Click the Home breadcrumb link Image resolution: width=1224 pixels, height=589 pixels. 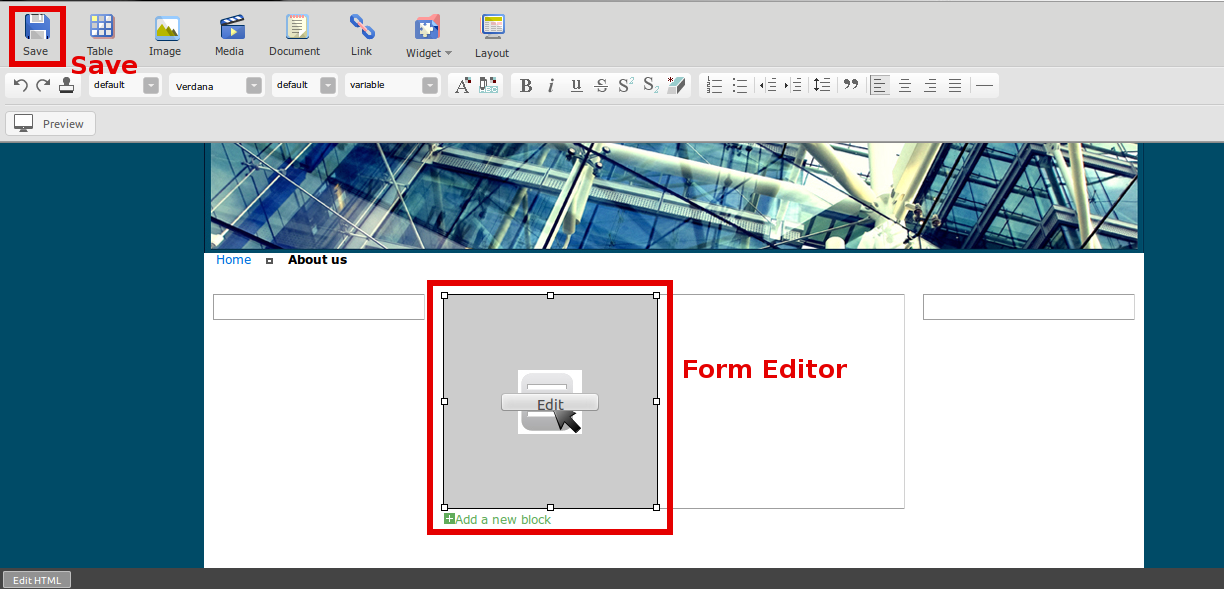[234, 260]
